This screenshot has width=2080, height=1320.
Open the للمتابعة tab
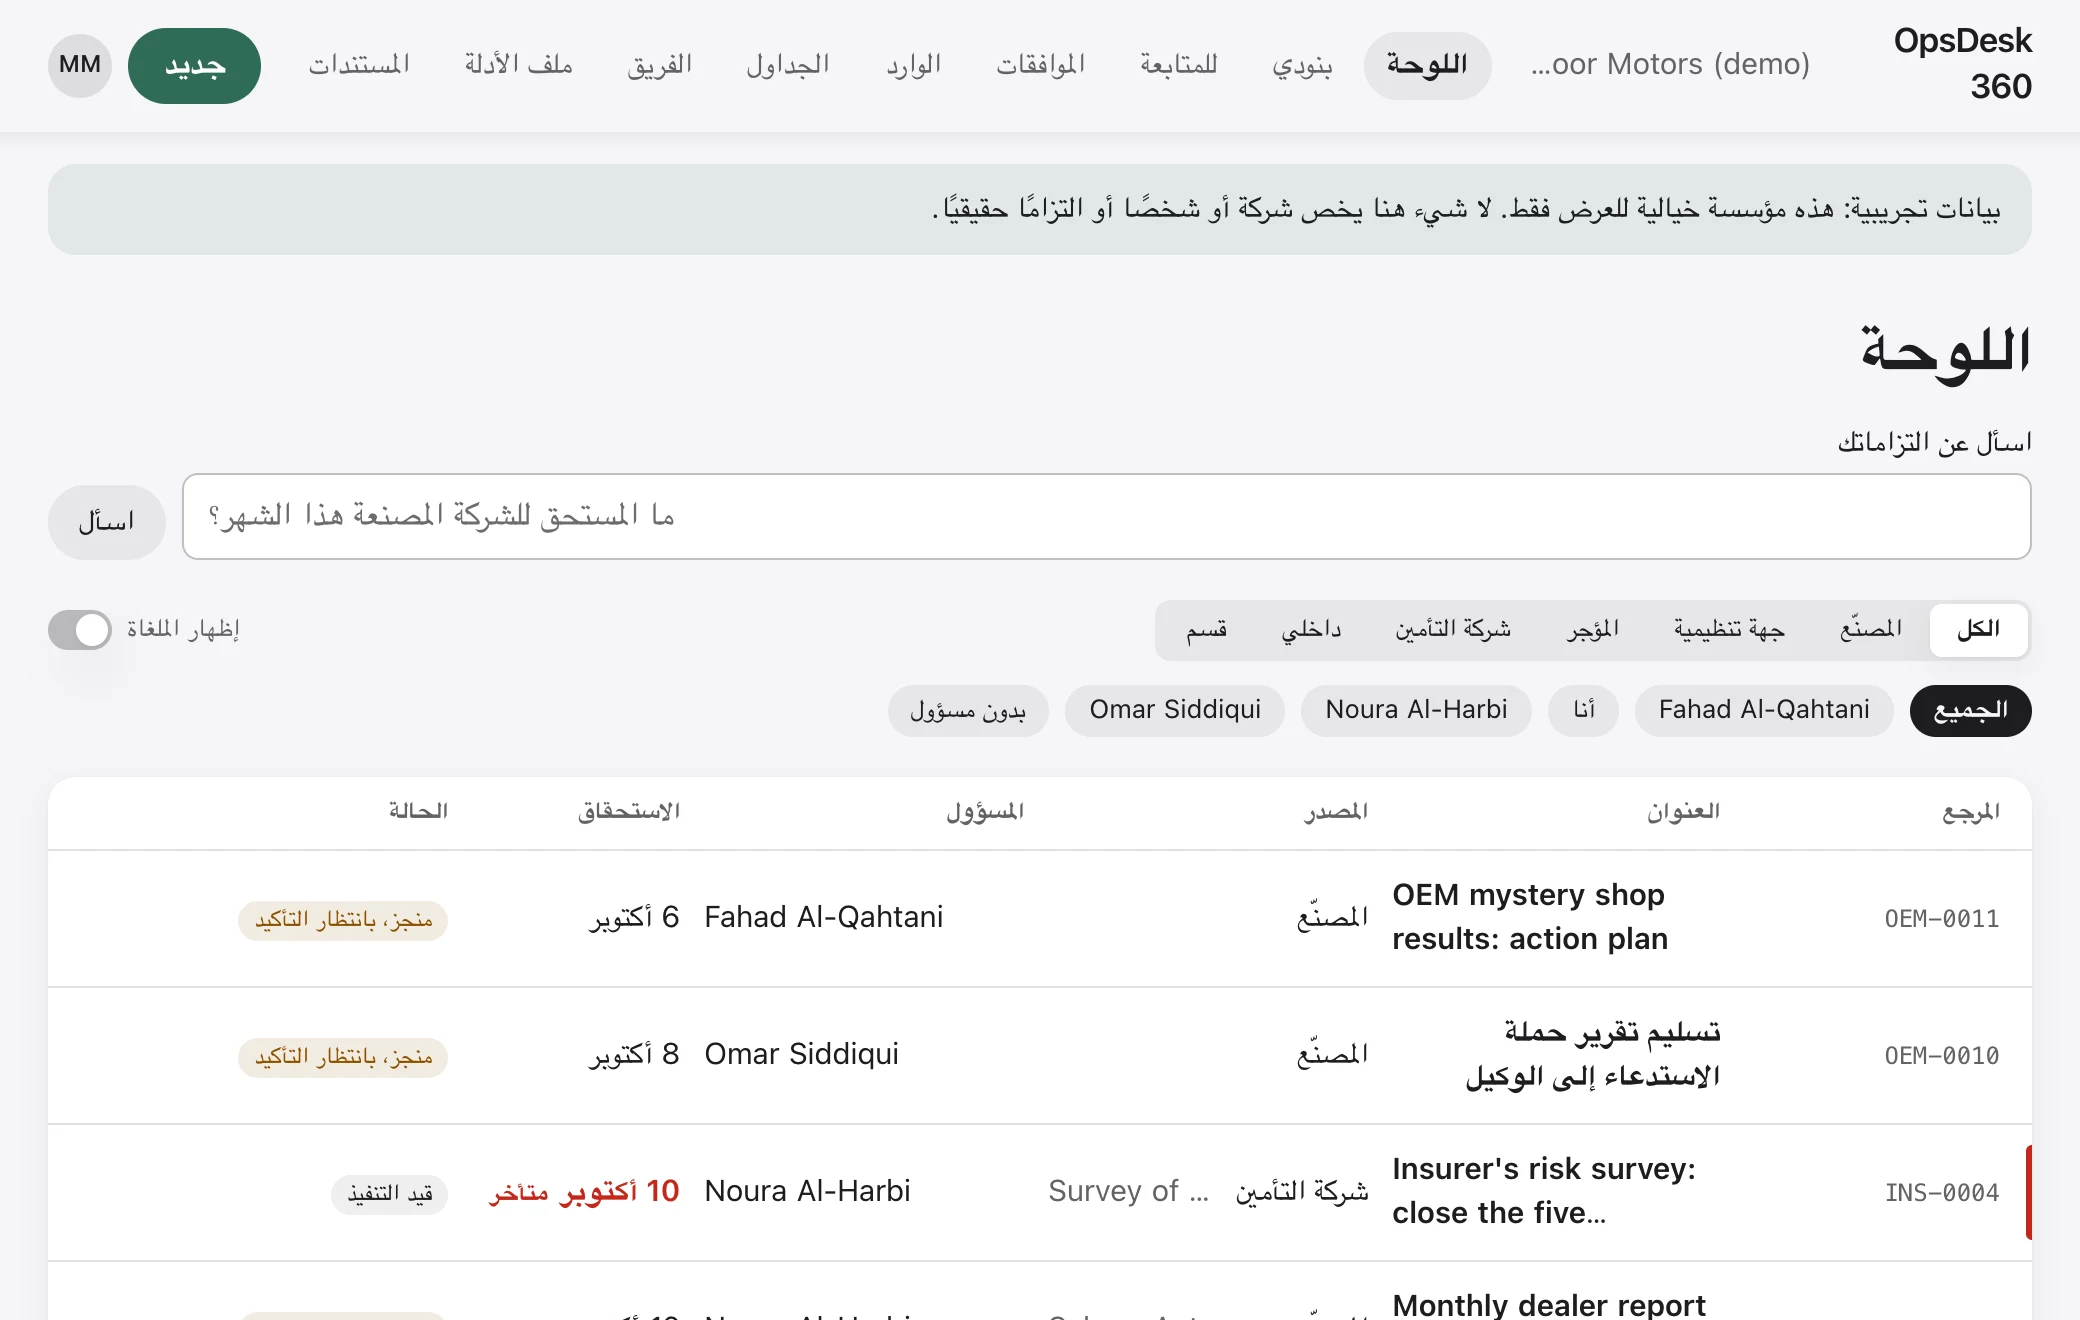(1178, 65)
